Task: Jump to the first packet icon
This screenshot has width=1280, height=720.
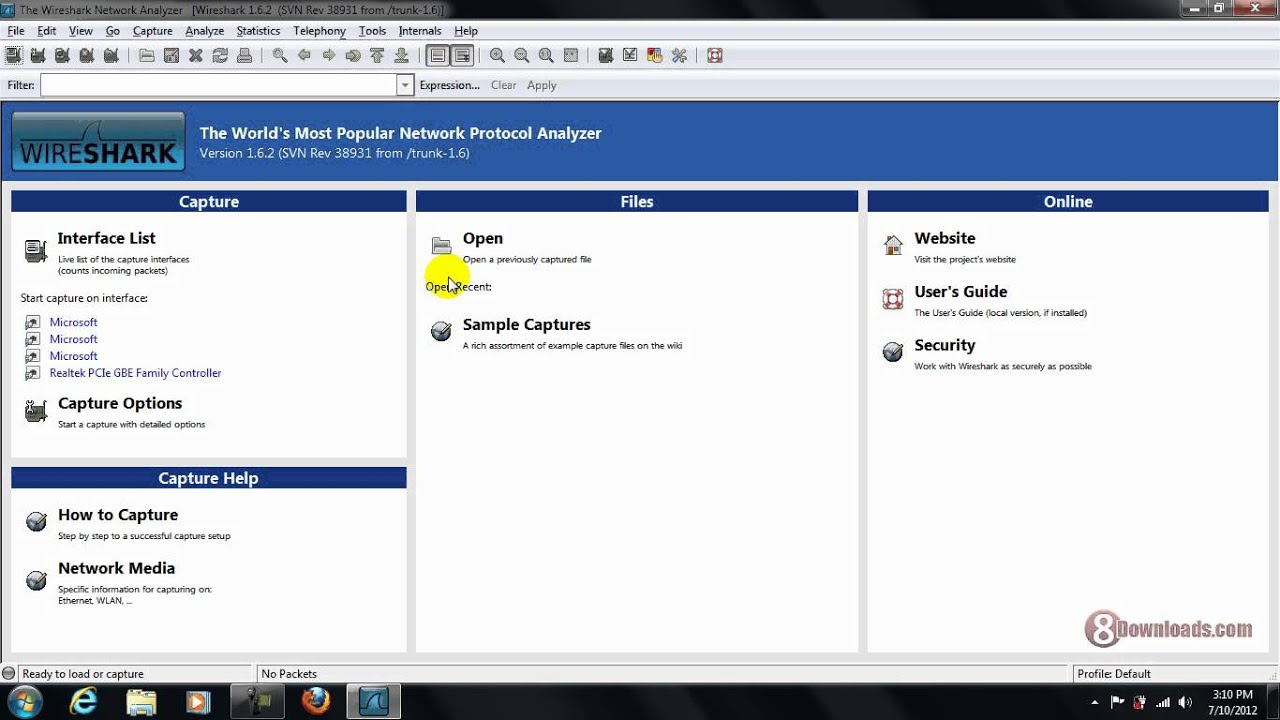Action: tap(377, 56)
